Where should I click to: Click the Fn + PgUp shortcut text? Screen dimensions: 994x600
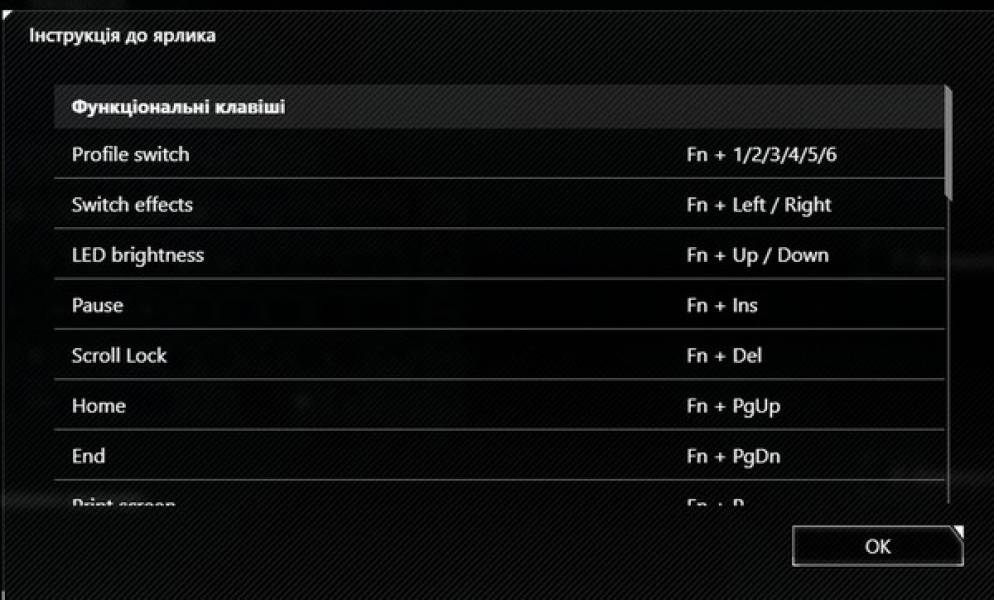732,406
